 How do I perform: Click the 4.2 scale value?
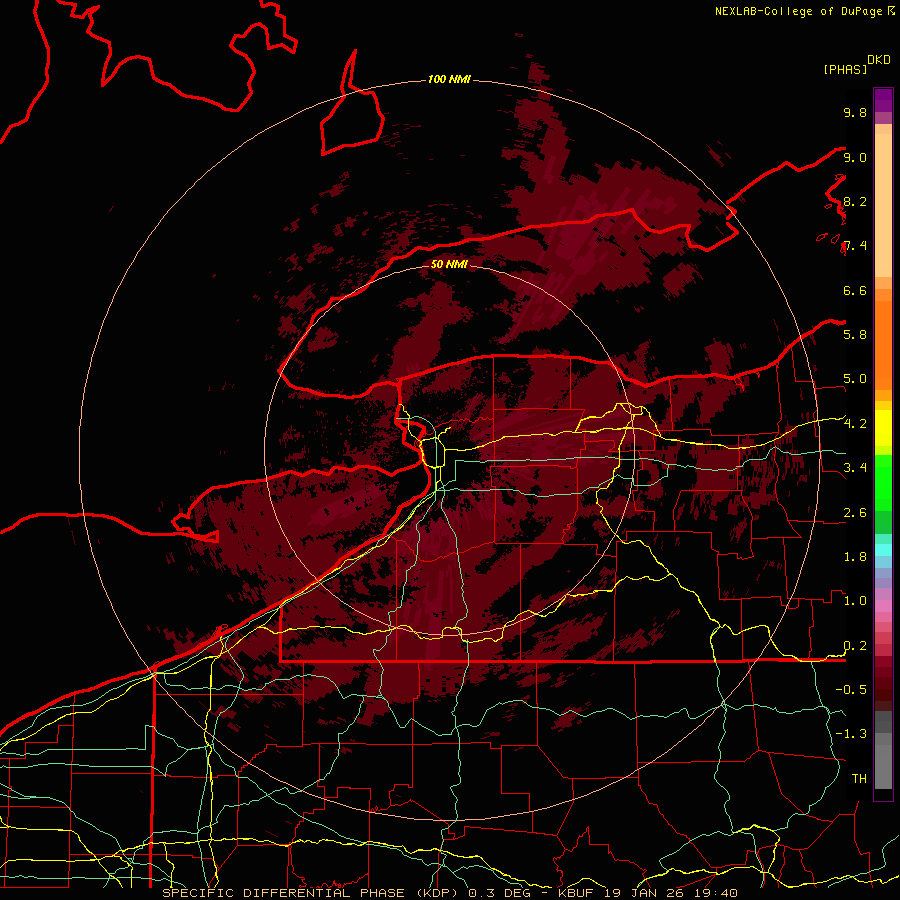coord(855,424)
